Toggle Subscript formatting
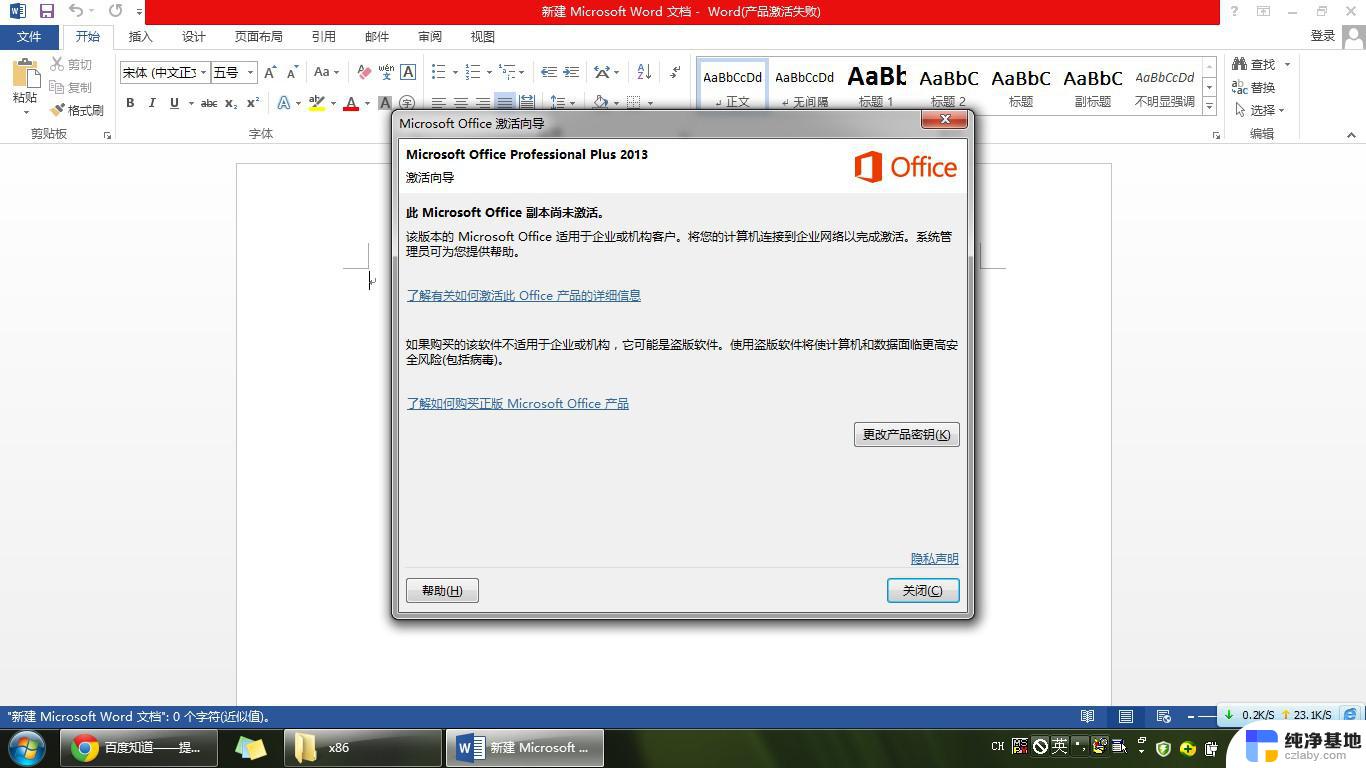This screenshot has width=1366, height=768. coord(231,103)
